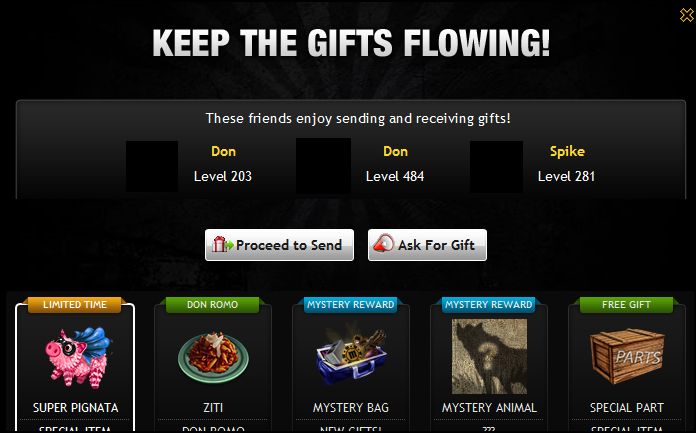Viewport: 696px width, 433px height.
Task: Open profile picture of Don Level 484
Action: pyautogui.click(x=324, y=166)
